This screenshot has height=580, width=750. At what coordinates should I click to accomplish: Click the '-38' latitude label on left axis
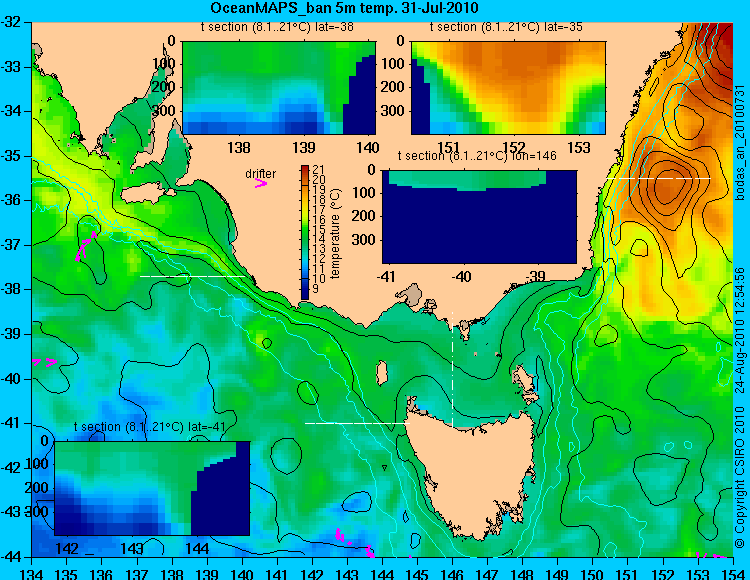coord(11,290)
